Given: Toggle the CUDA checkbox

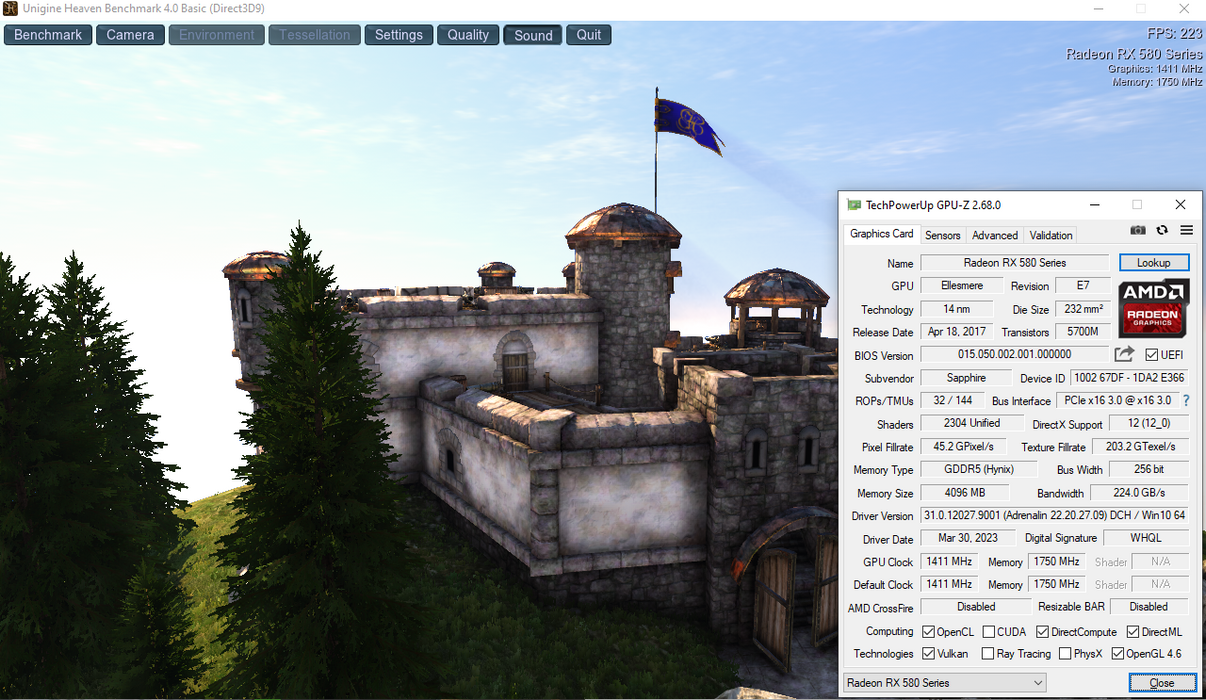Looking at the screenshot, I should tap(989, 632).
